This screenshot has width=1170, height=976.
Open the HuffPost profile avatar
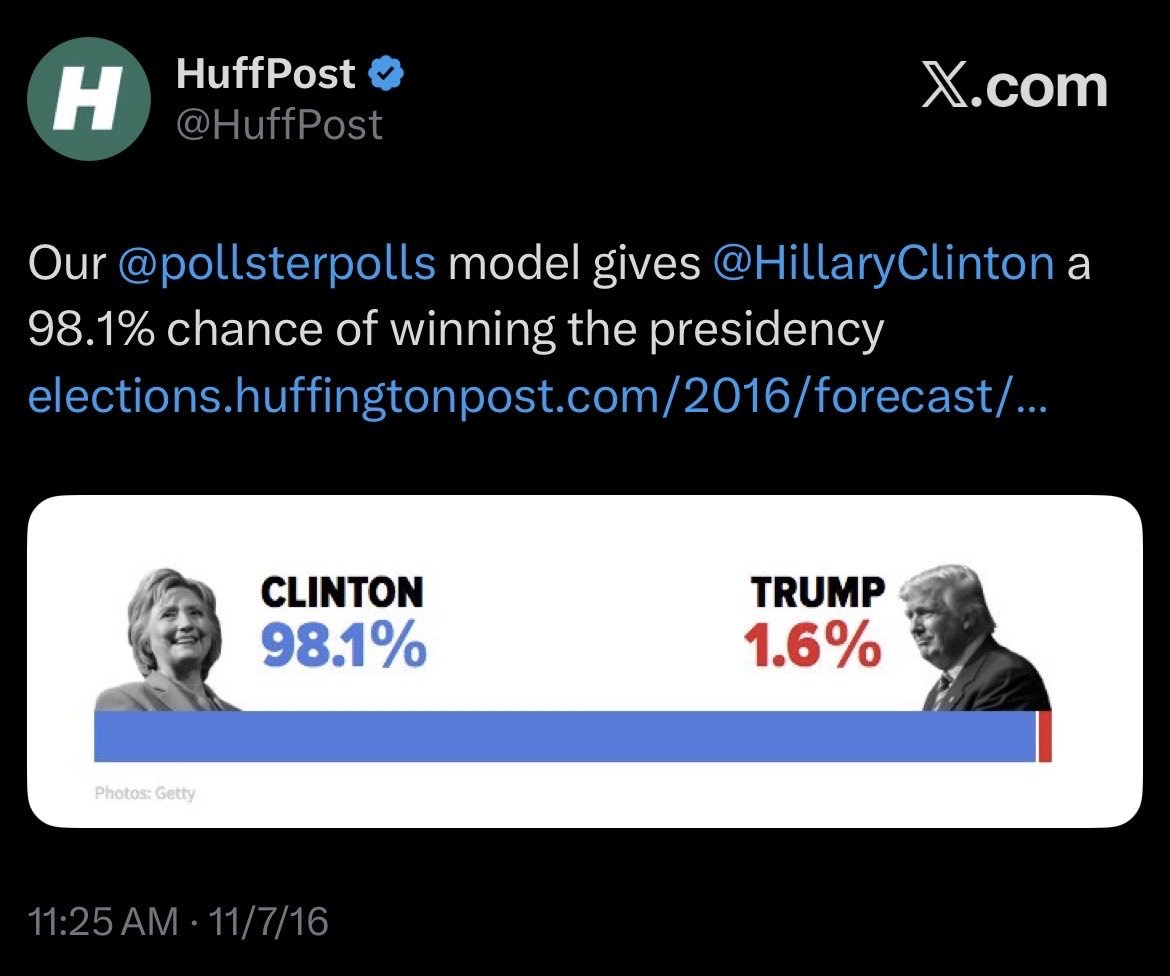pyautogui.click(x=89, y=98)
